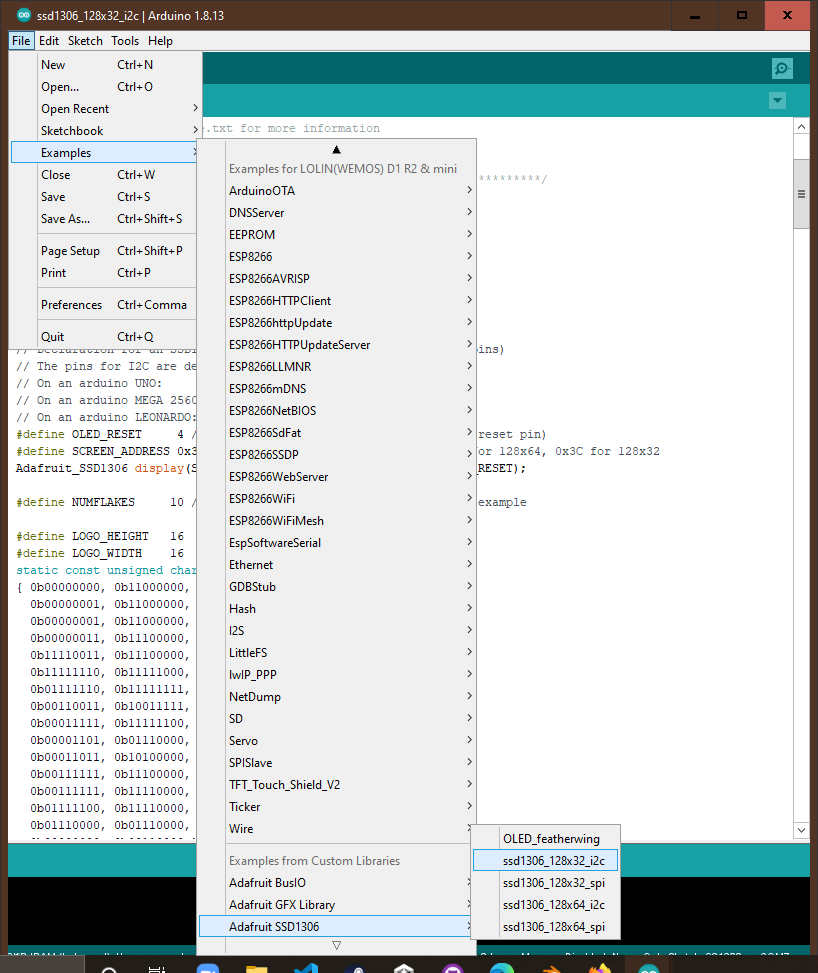Viewport: 818px width, 973px height.
Task: Open ESP8266NetBIOS examples
Action: pyautogui.click(x=337, y=411)
